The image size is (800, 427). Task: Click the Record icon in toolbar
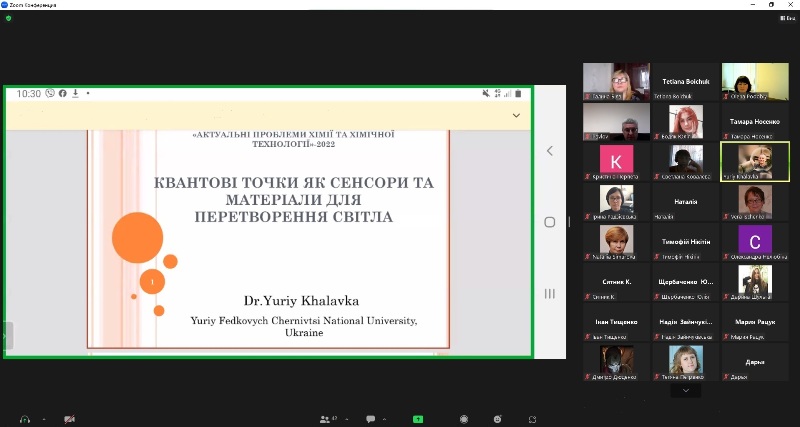tap(464, 419)
